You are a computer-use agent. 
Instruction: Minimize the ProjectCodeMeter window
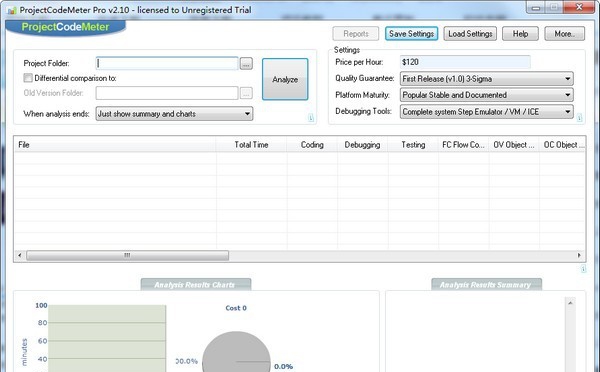[536, 7]
